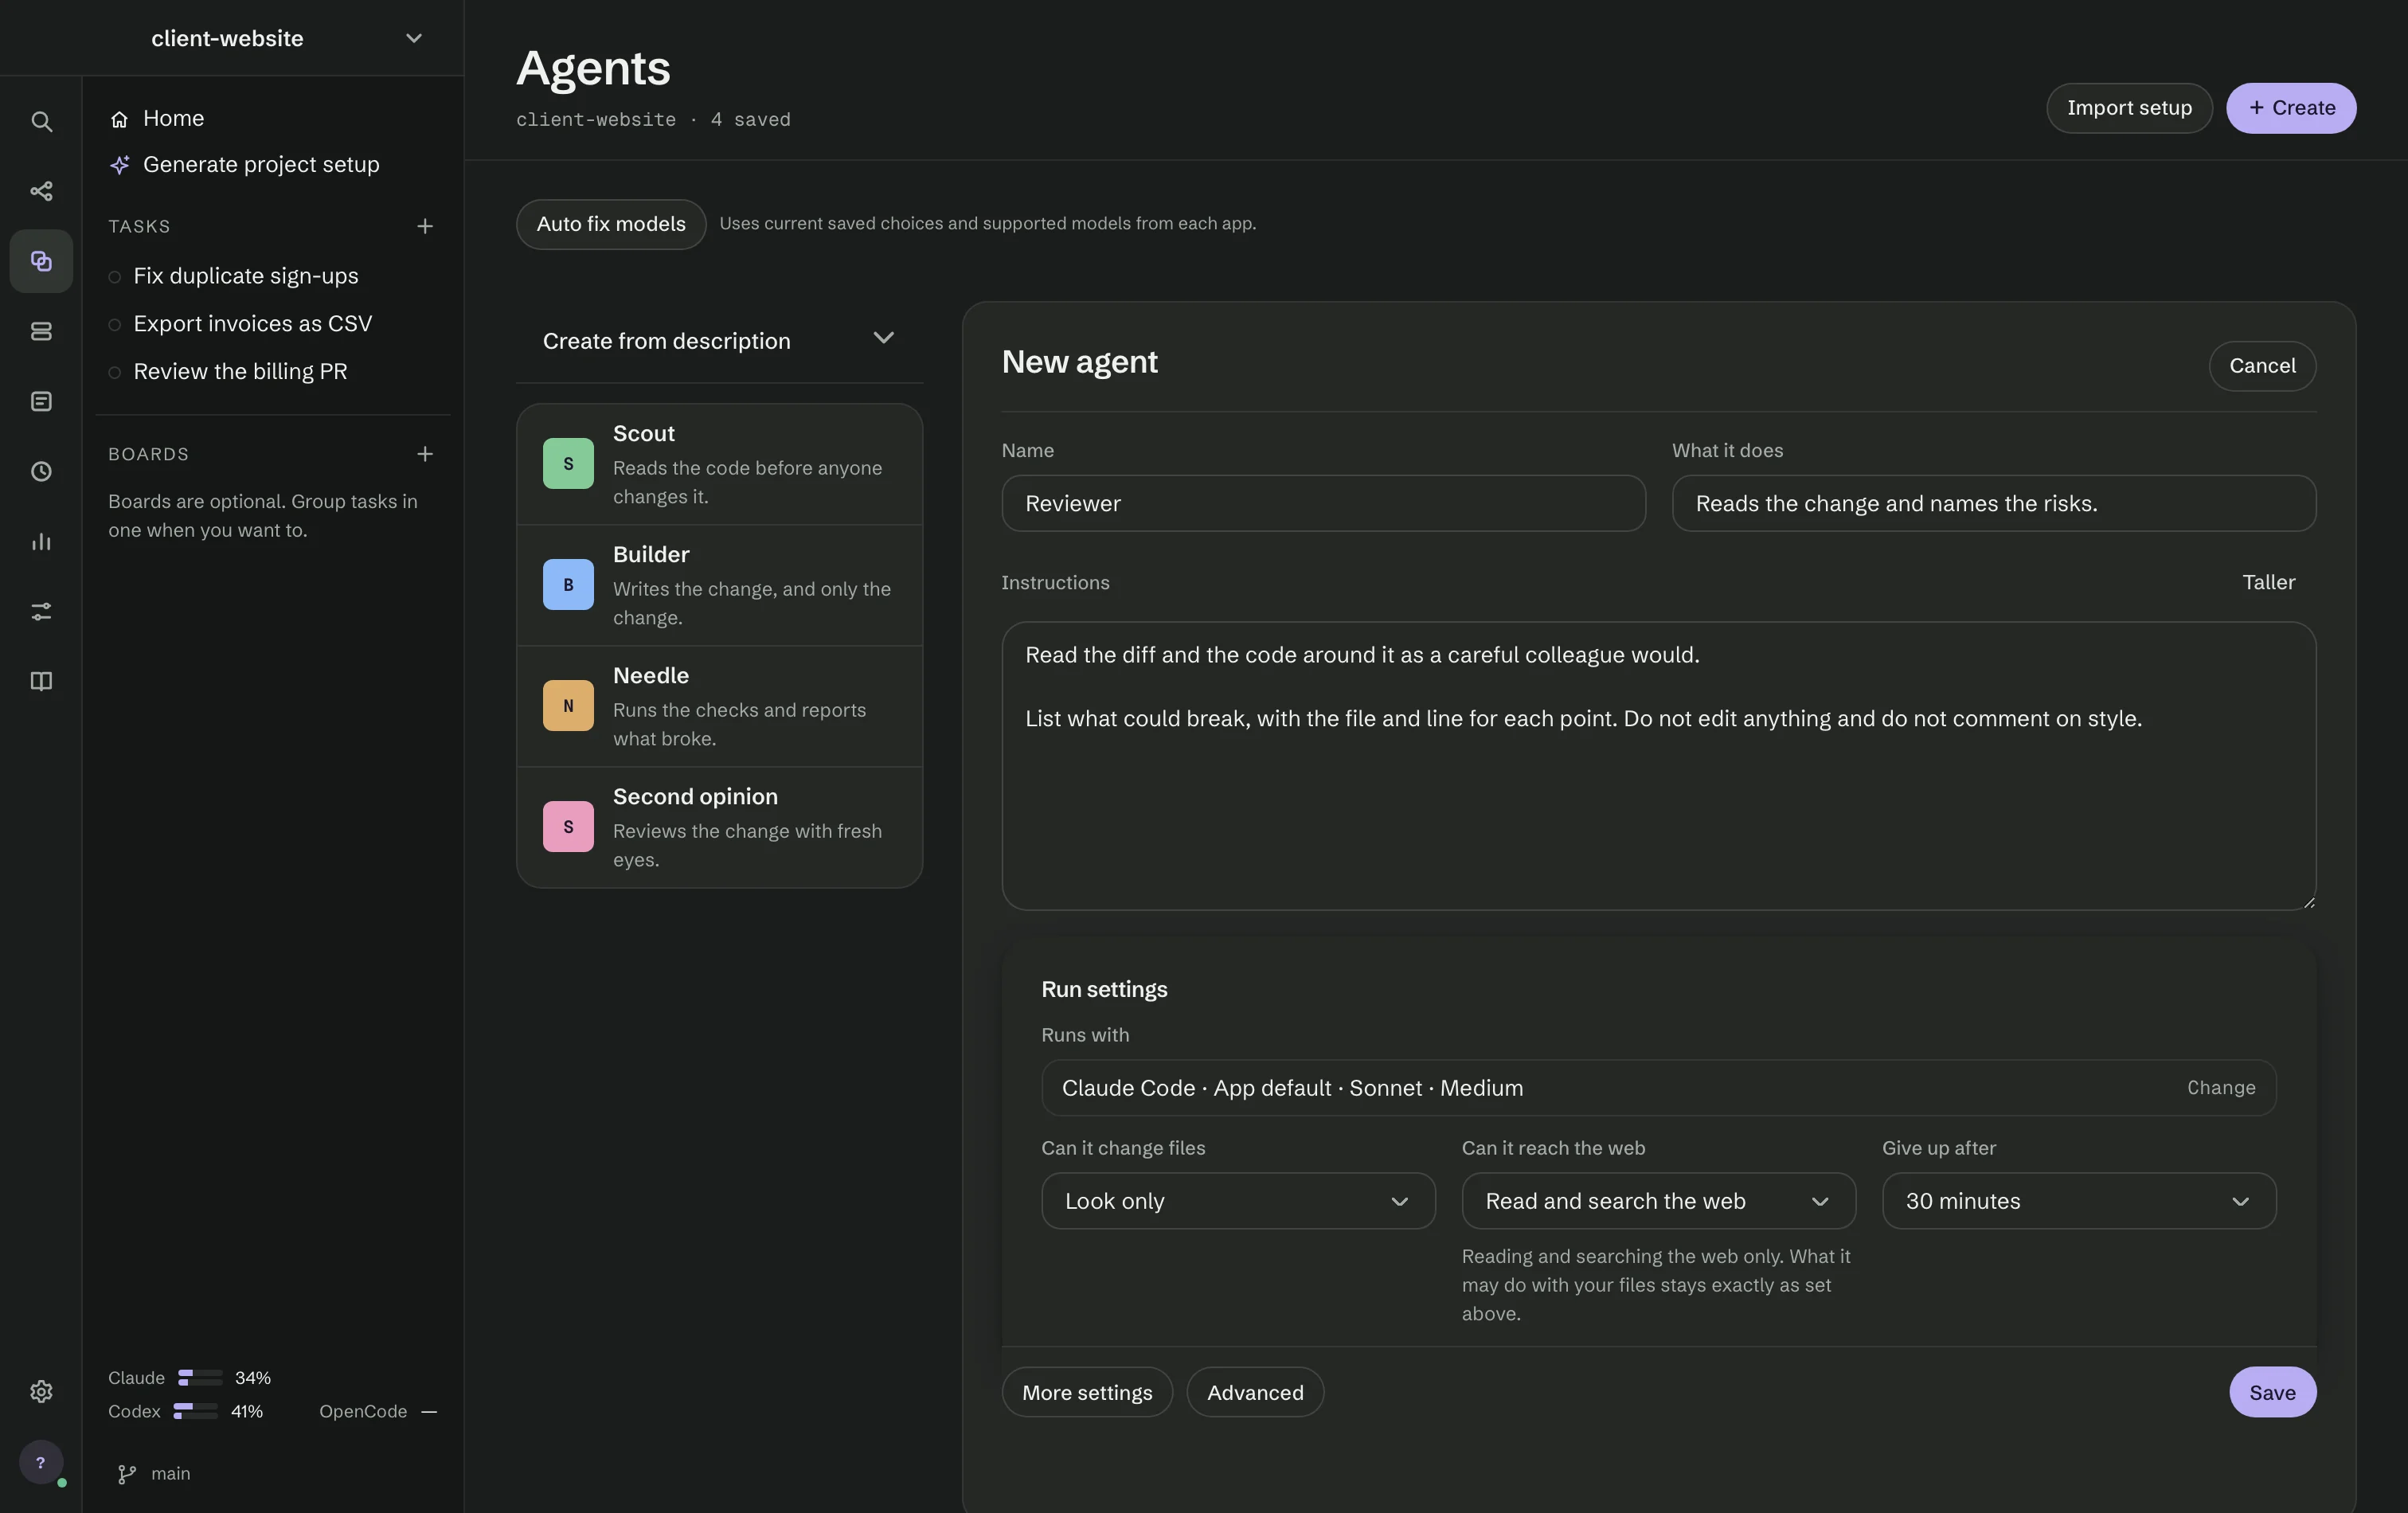This screenshot has width=2408, height=1513.
Task: Open the Look only file permission dropdown
Action: tap(1238, 1201)
